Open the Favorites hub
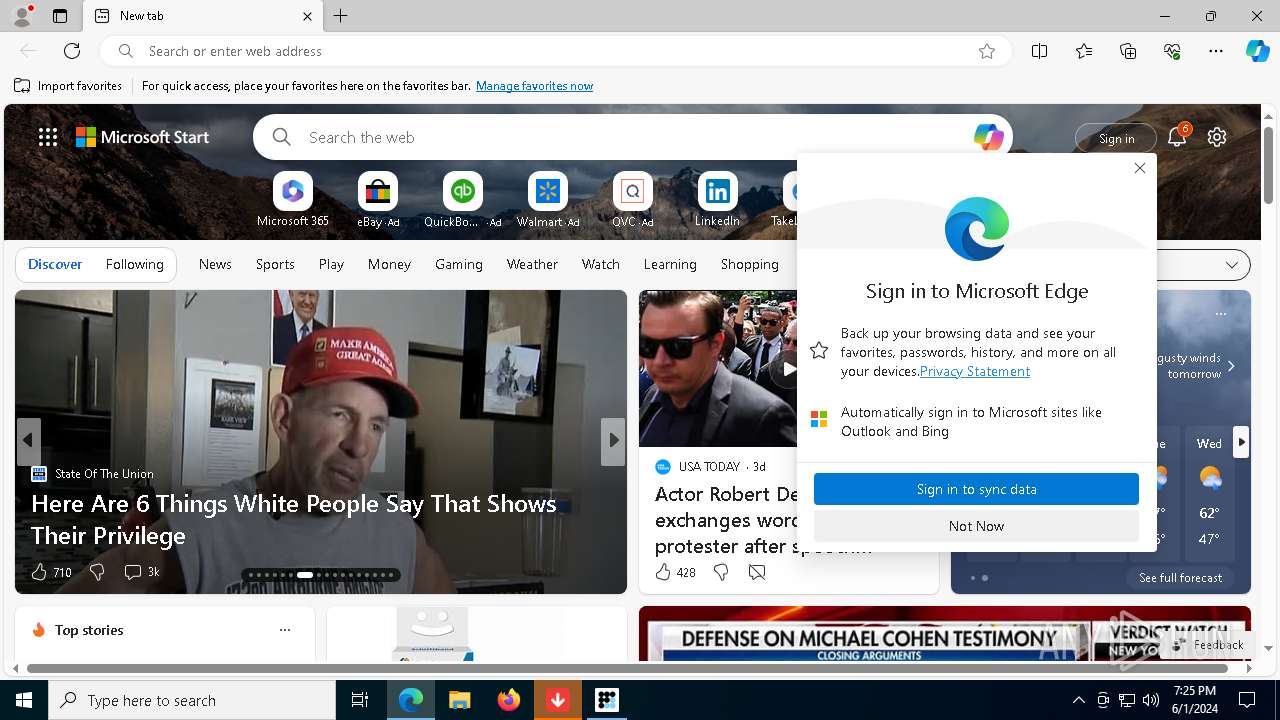 [x=1084, y=51]
